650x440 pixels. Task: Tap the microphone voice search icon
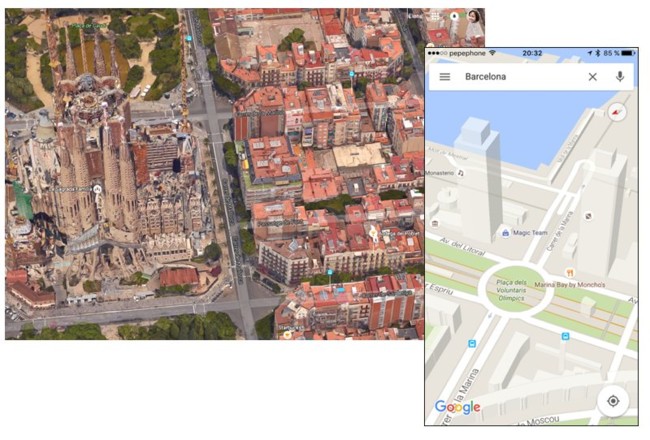coord(620,77)
